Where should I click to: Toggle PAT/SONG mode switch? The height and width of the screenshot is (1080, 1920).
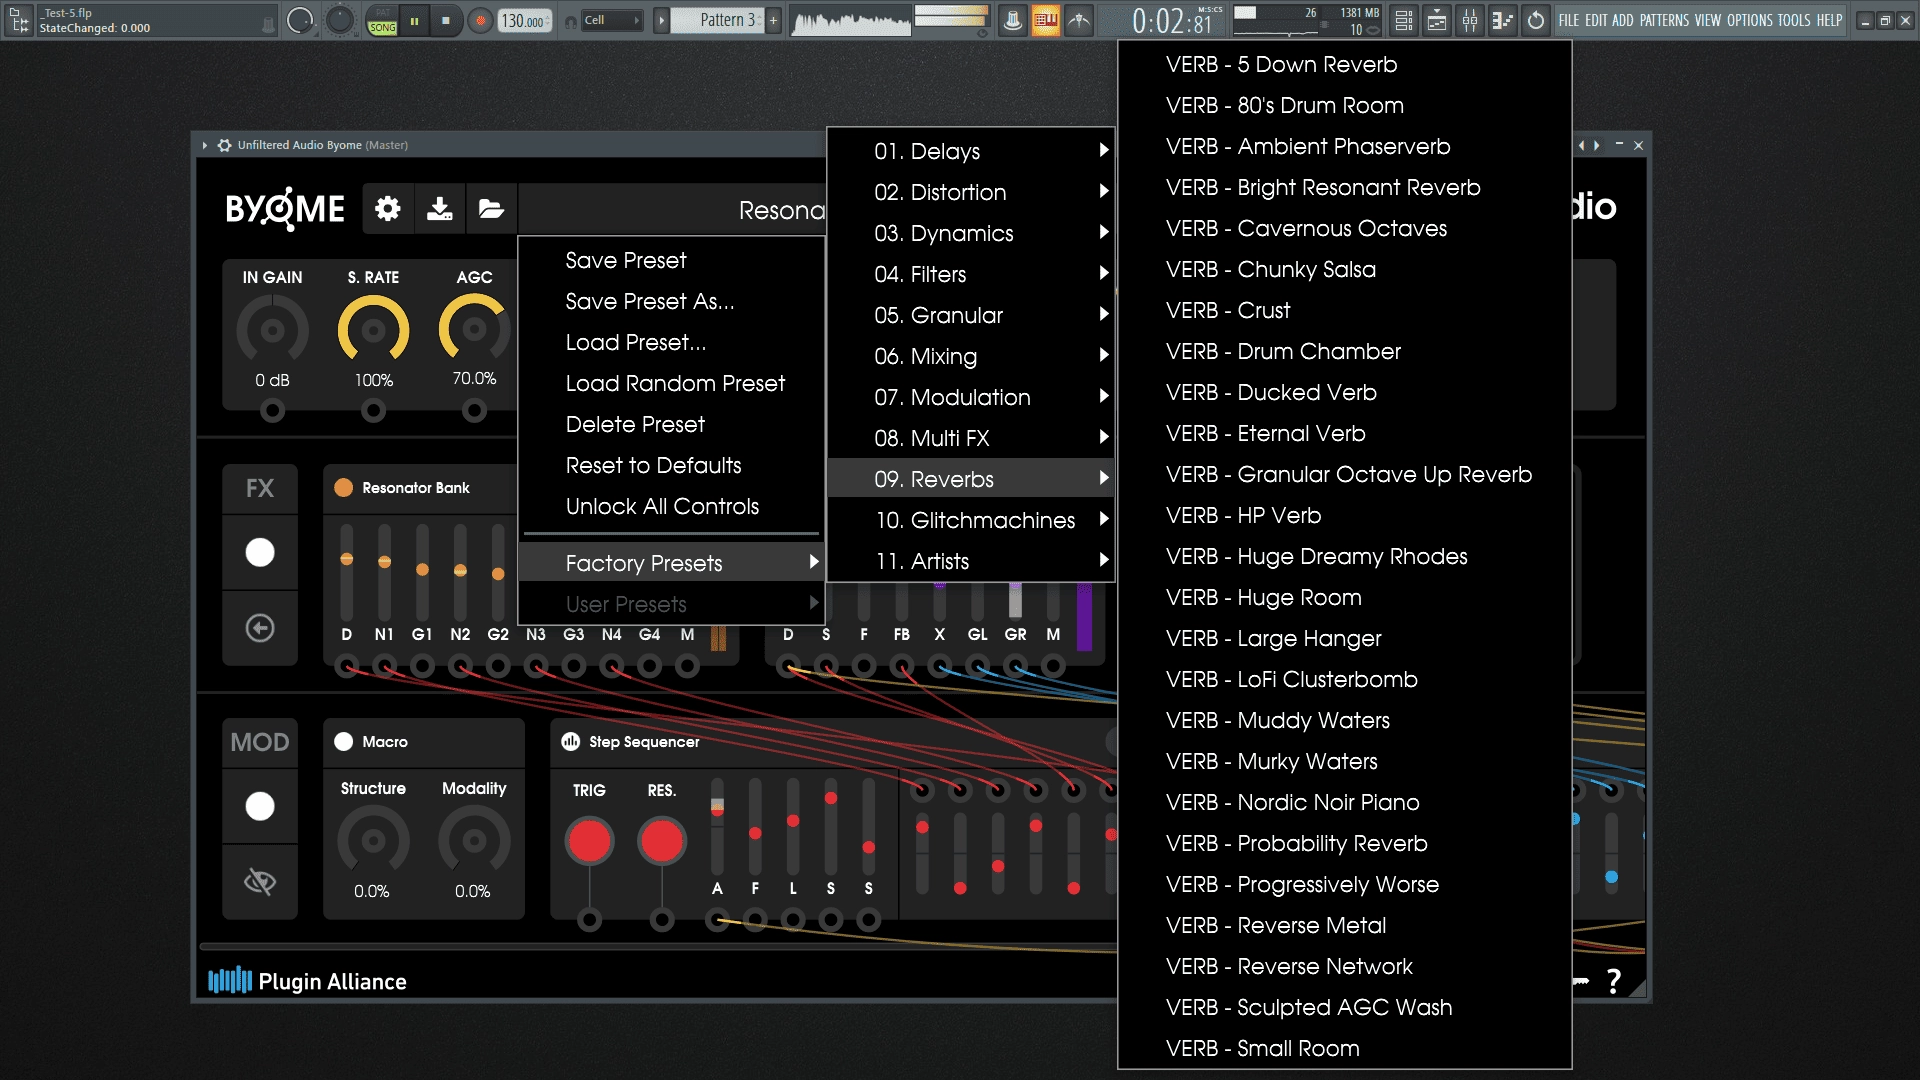click(x=382, y=20)
